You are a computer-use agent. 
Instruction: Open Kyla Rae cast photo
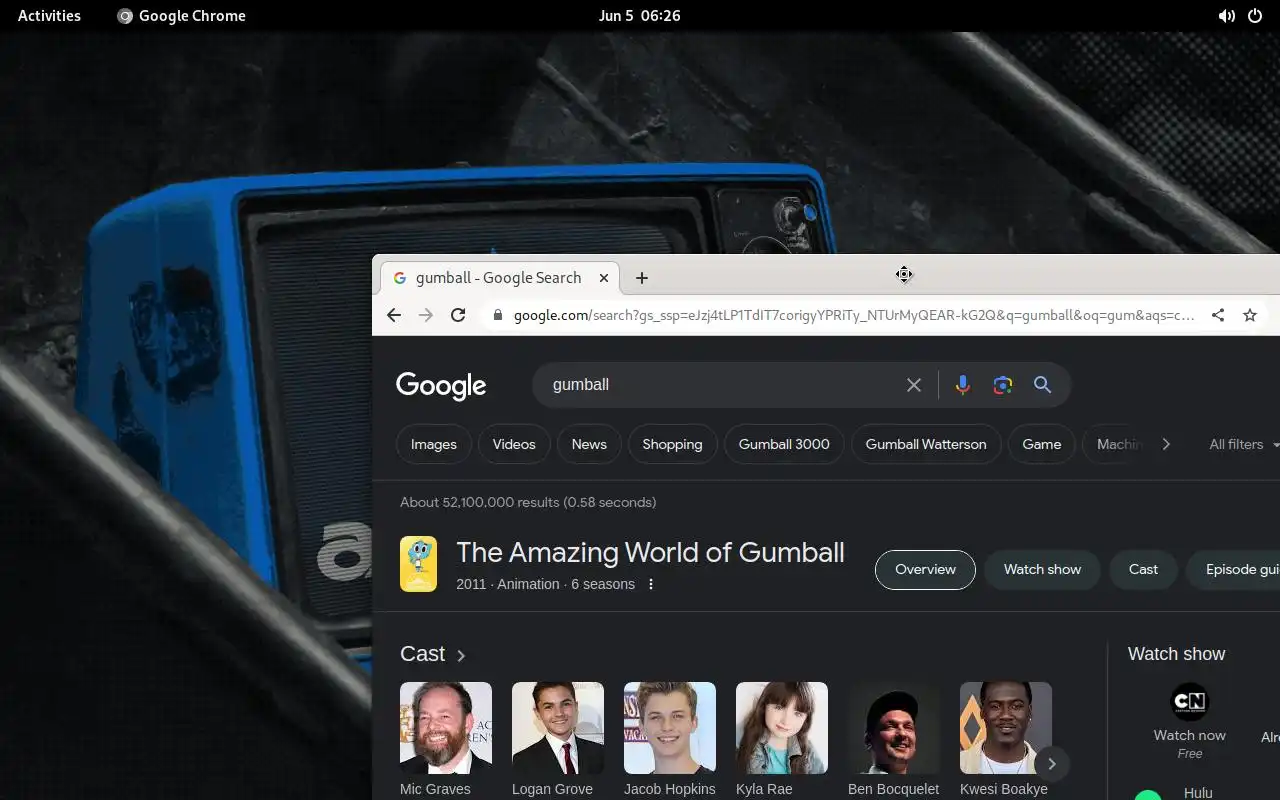tap(782, 728)
